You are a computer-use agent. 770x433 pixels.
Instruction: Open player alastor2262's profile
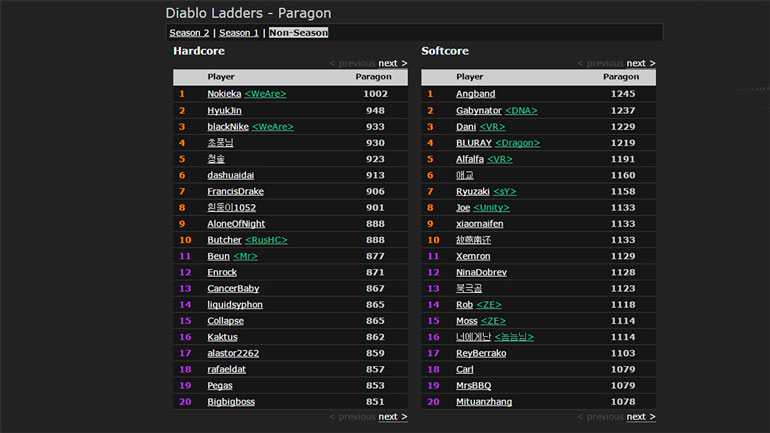pos(233,353)
